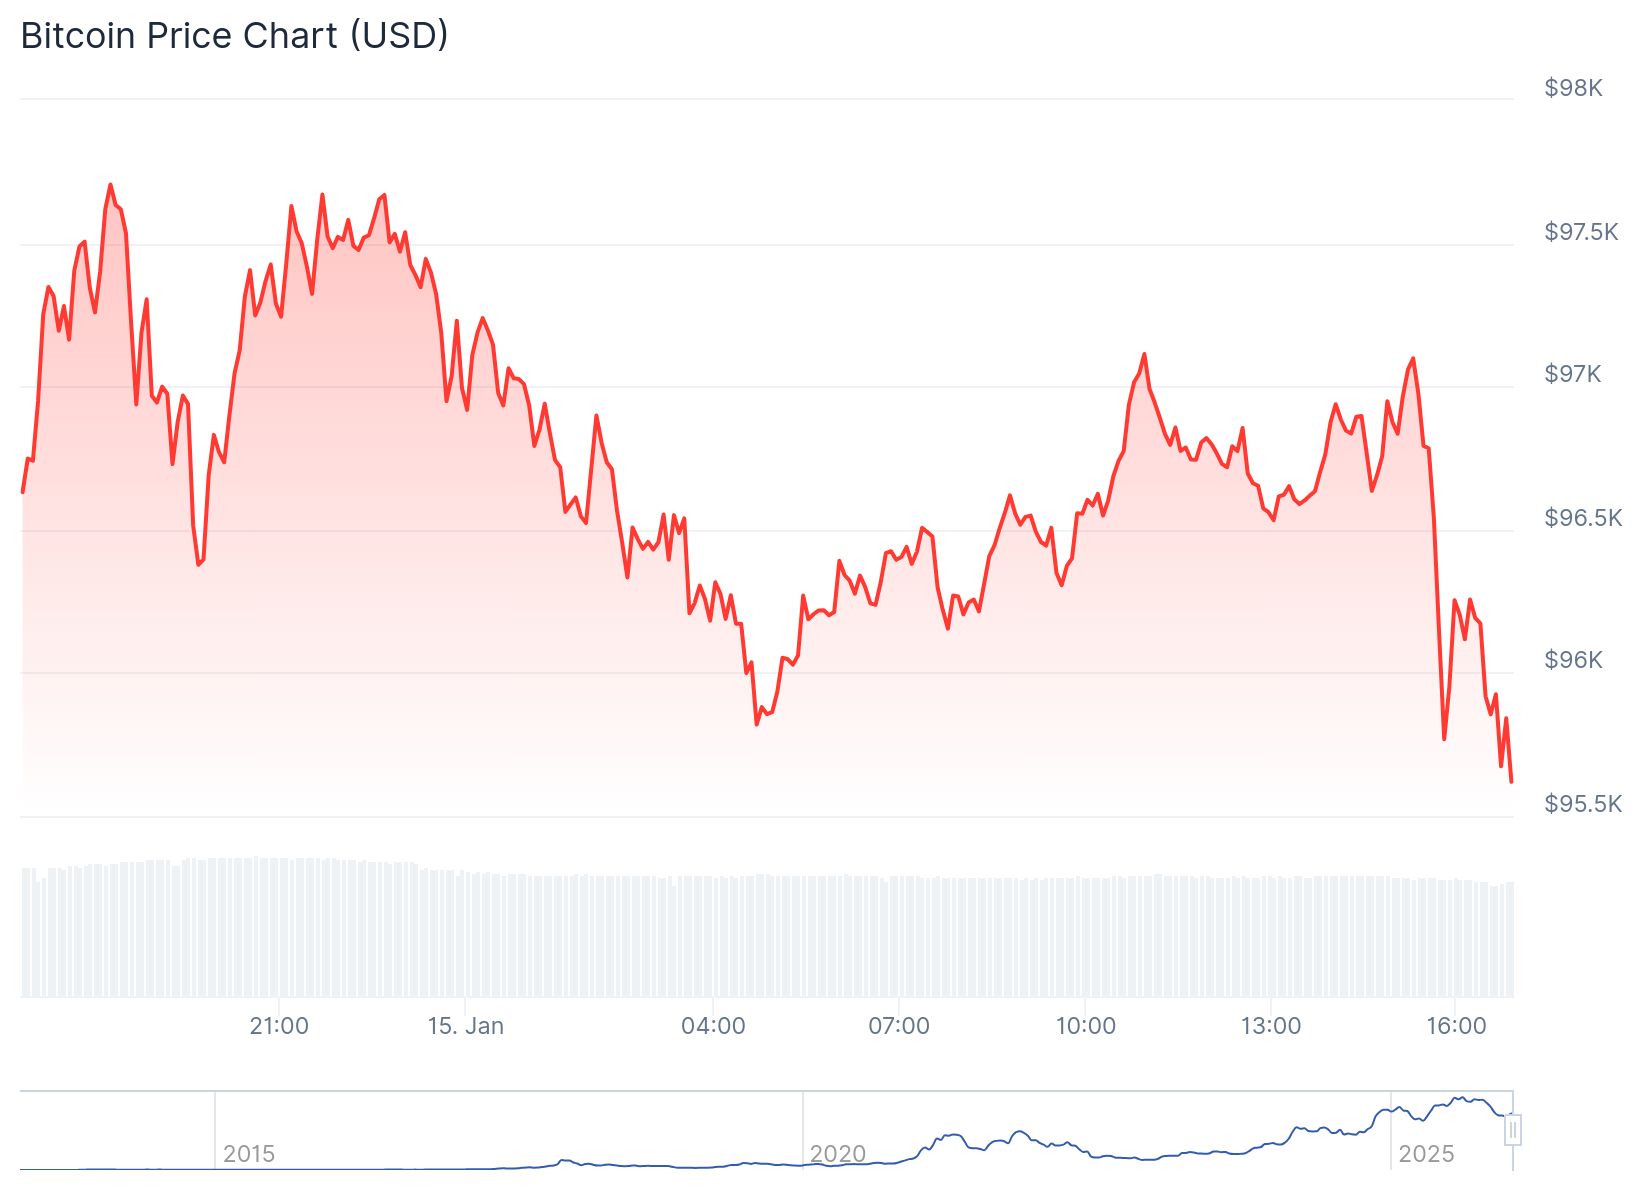Click the 16:00 time axis label
1644x1200 pixels.
(x=1456, y=1026)
